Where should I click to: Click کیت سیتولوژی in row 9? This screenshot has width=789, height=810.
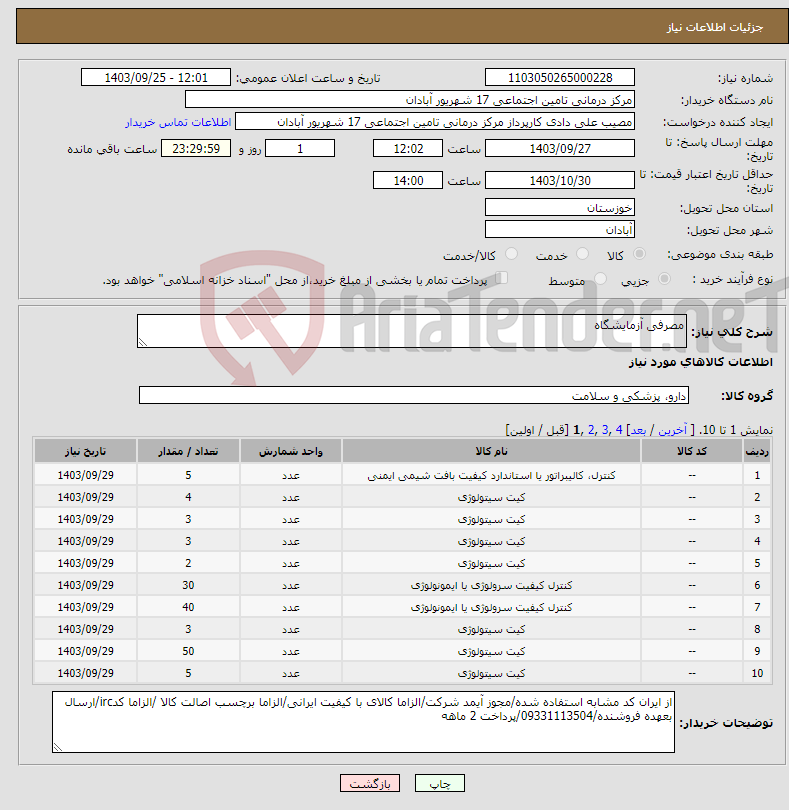coord(491,651)
